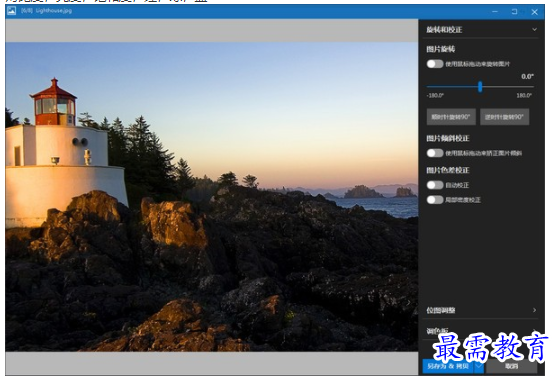Click the 0.0° rotation angle value
Image resolution: width=557 pixels, height=379 pixels.
pos(528,76)
